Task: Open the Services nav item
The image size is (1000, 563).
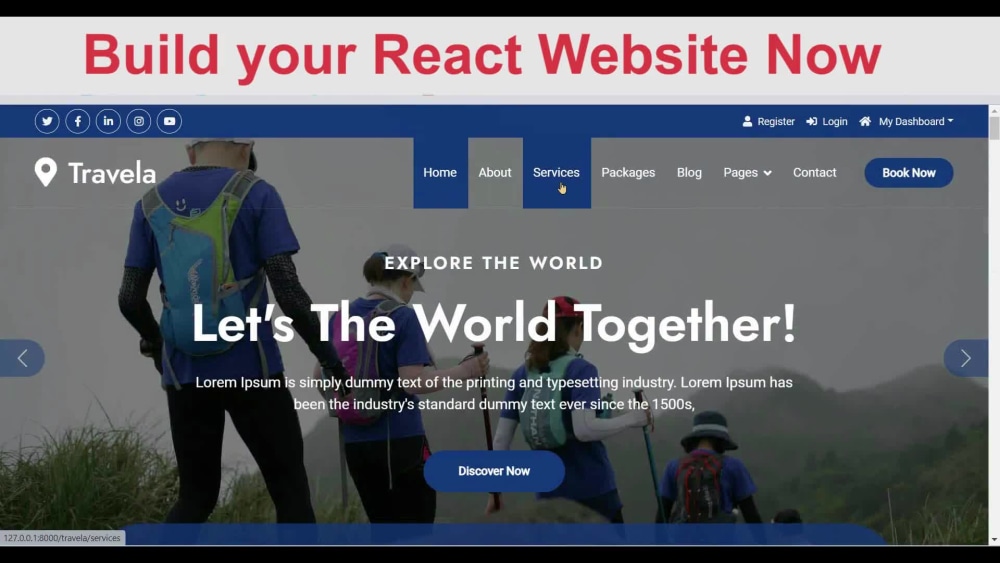Action: [x=557, y=173]
